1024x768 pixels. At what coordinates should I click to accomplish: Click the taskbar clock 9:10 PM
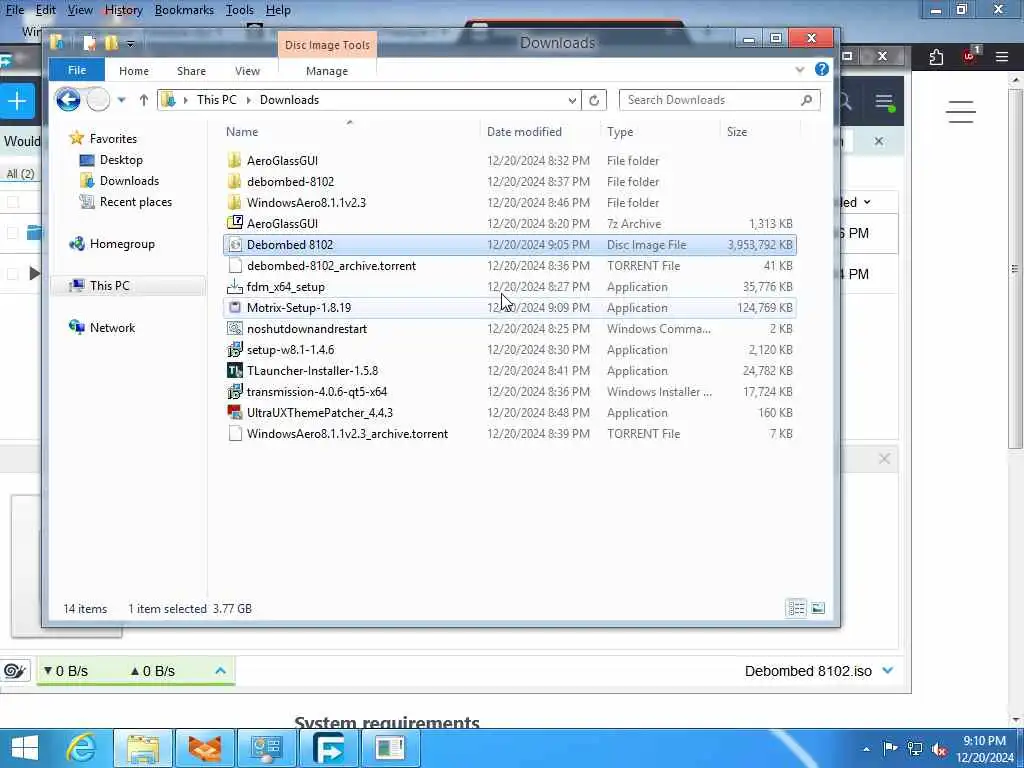[984, 741]
